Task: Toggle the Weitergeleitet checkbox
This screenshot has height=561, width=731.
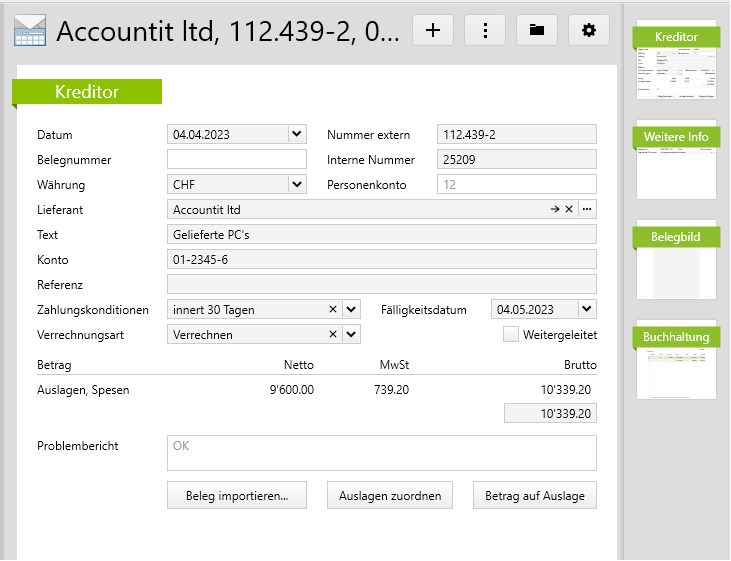Action: [511, 335]
